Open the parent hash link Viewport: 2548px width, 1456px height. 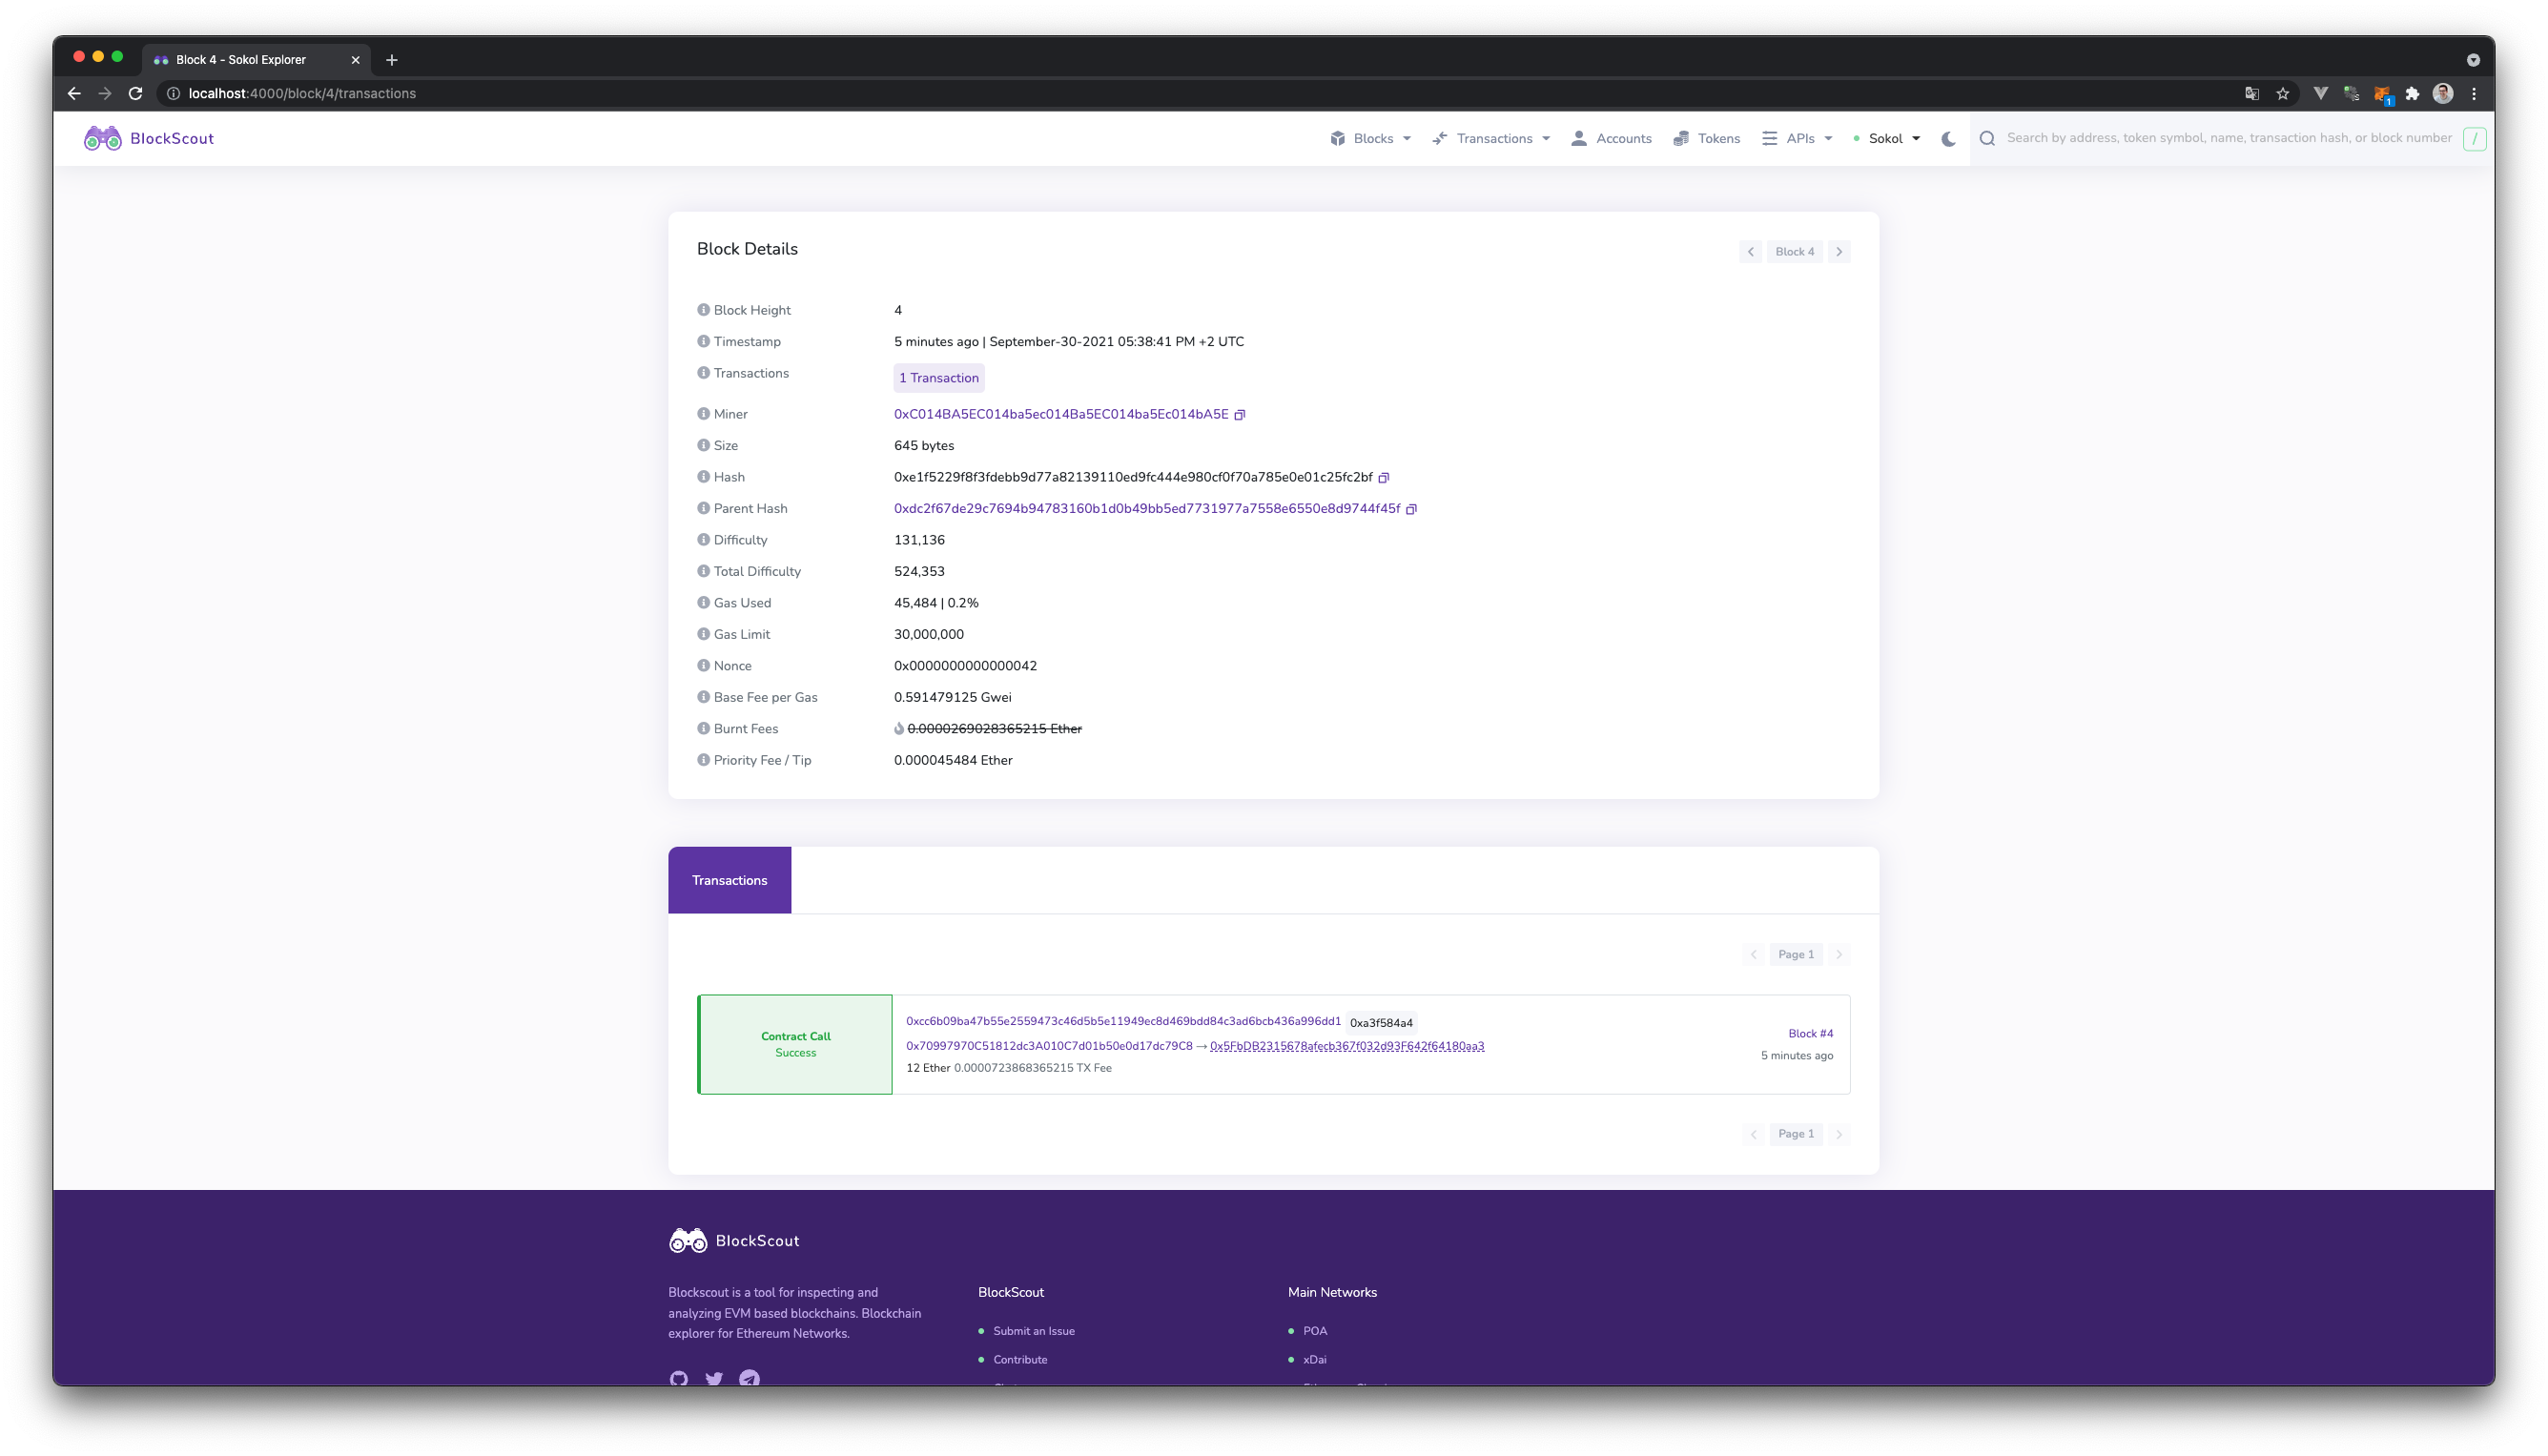(1146, 509)
